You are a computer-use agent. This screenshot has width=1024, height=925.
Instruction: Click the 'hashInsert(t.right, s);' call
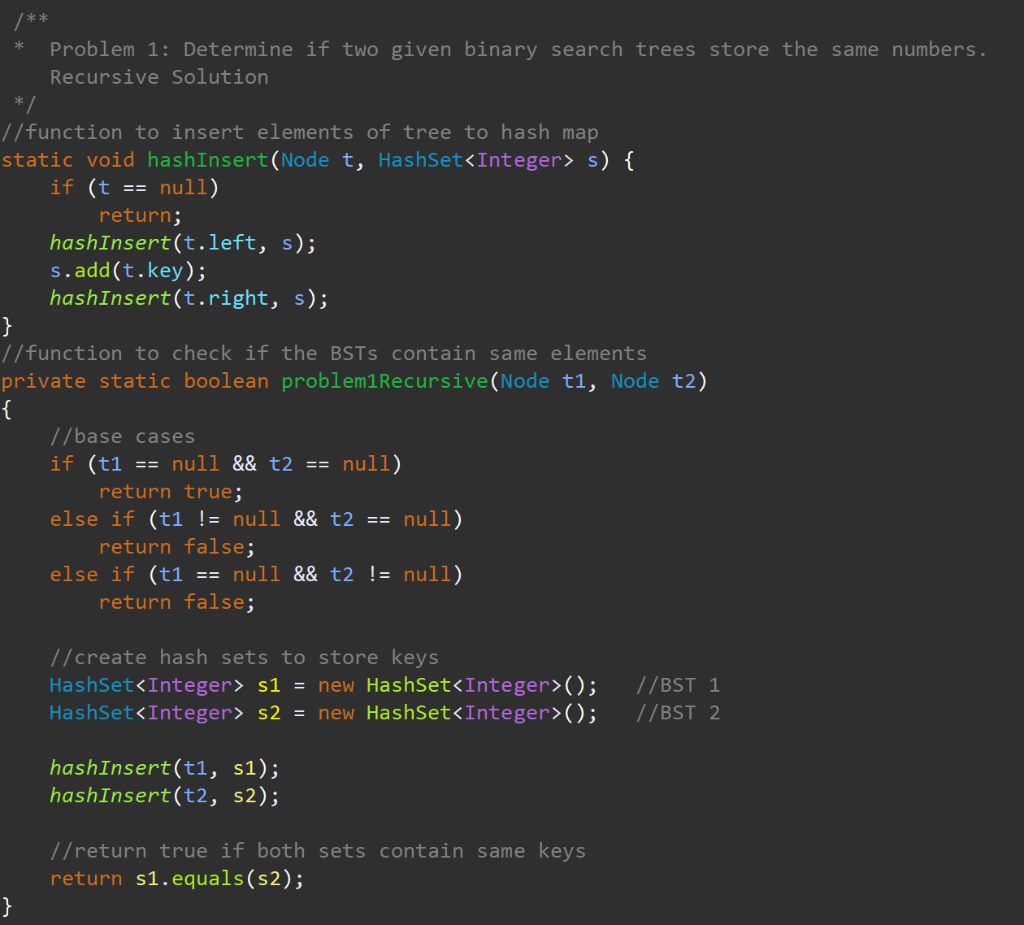[x=189, y=299]
